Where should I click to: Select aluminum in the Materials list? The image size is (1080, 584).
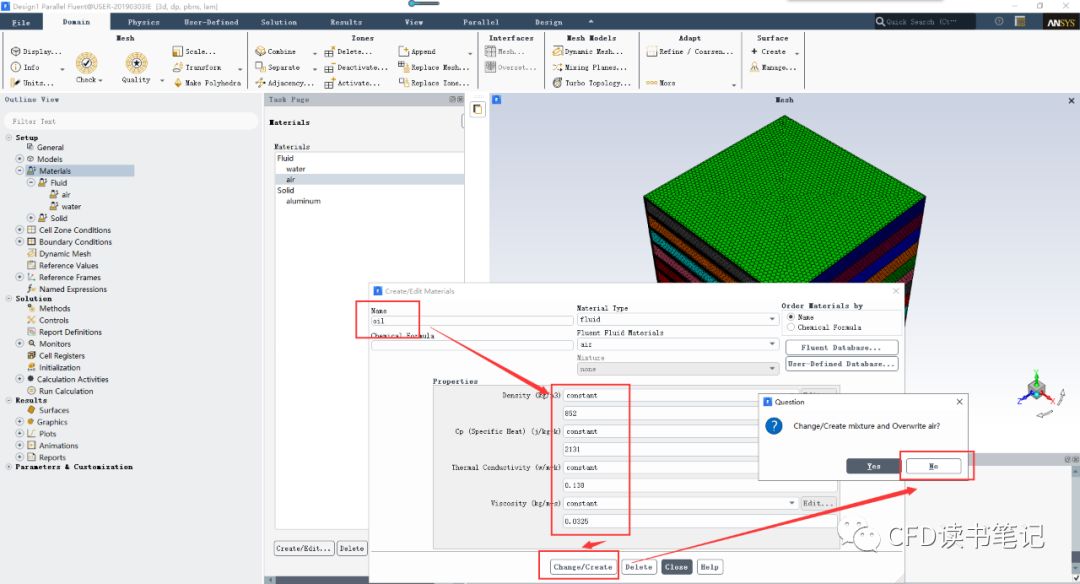click(x=303, y=201)
